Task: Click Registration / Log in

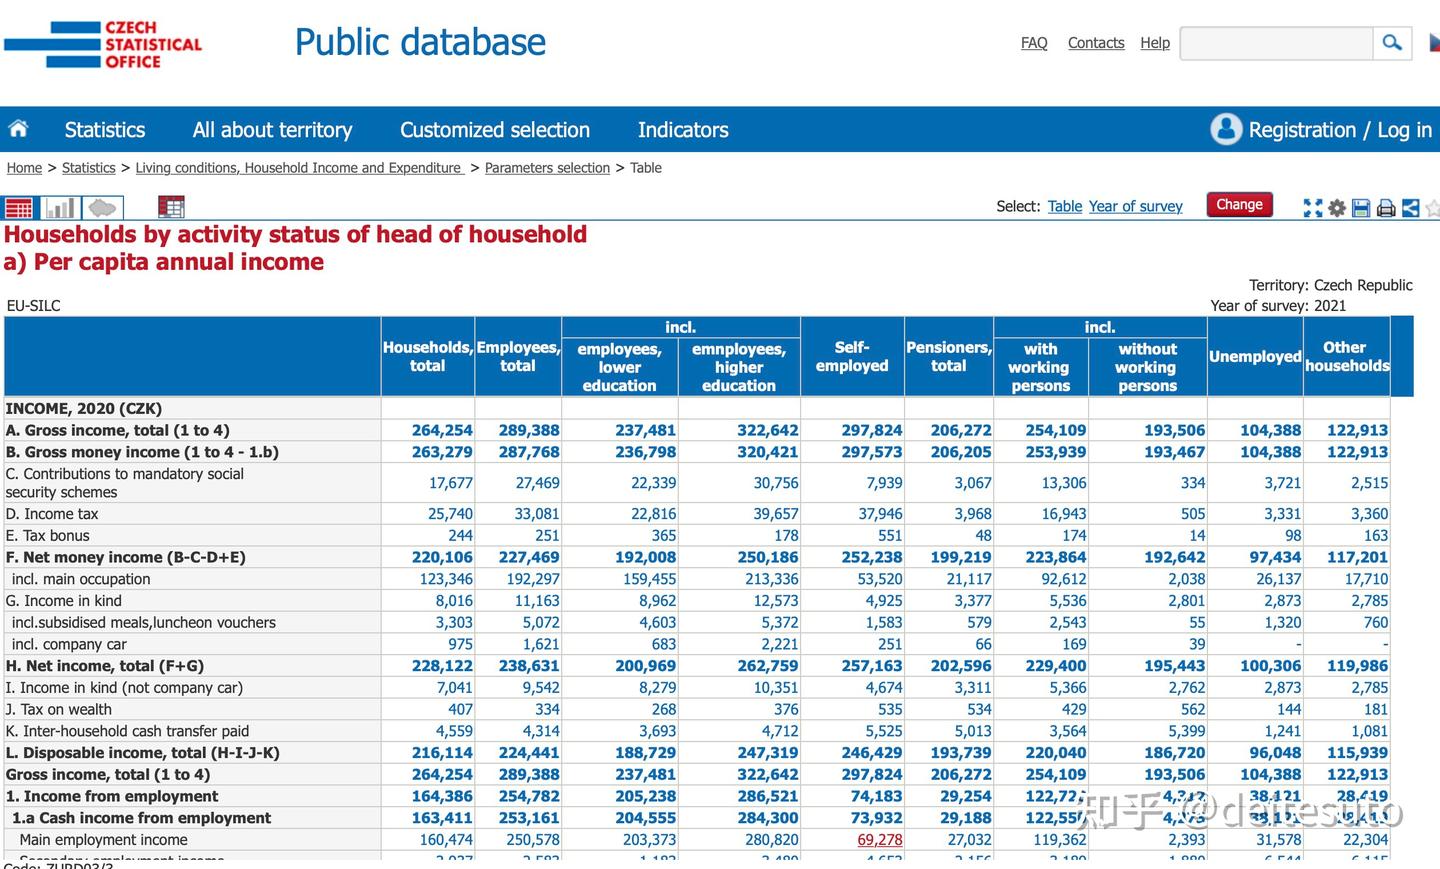Action: click(x=1324, y=130)
